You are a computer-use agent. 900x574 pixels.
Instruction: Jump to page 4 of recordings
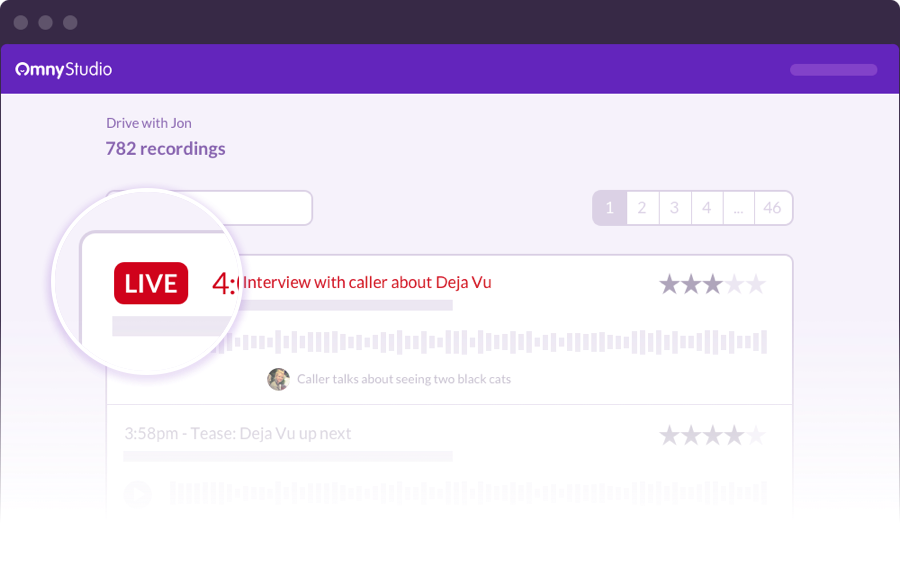pyautogui.click(x=707, y=208)
